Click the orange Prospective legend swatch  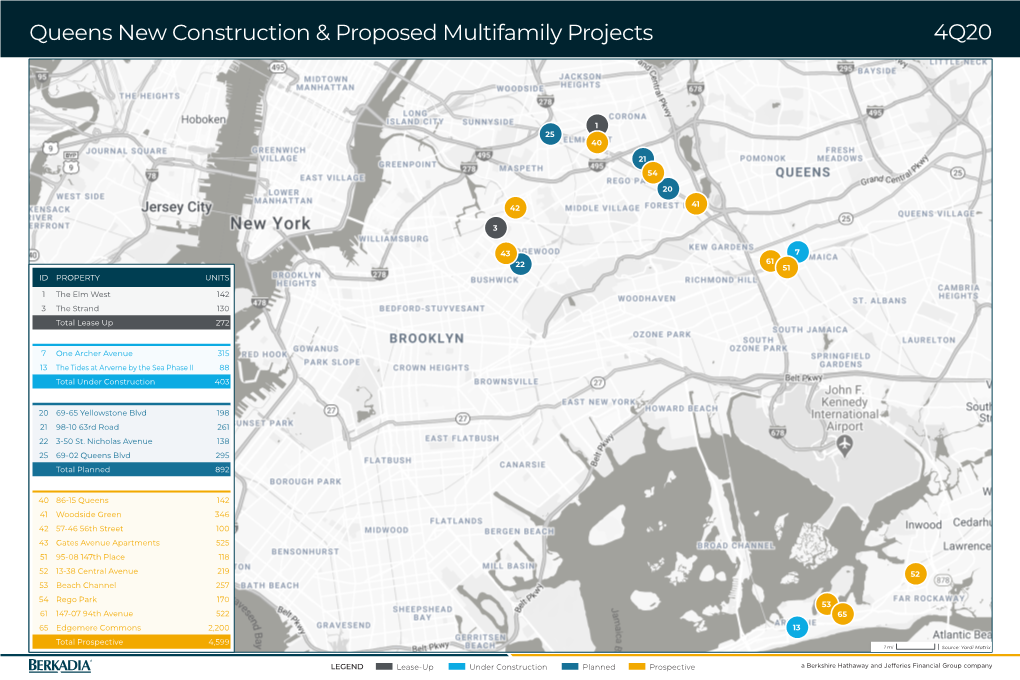[636, 667]
